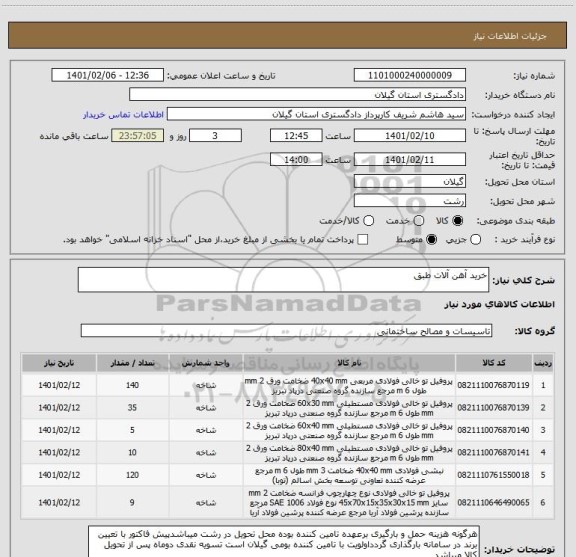
Task: Click the buyer name field دادگستری استان گیلان
Action: coord(298,95)
